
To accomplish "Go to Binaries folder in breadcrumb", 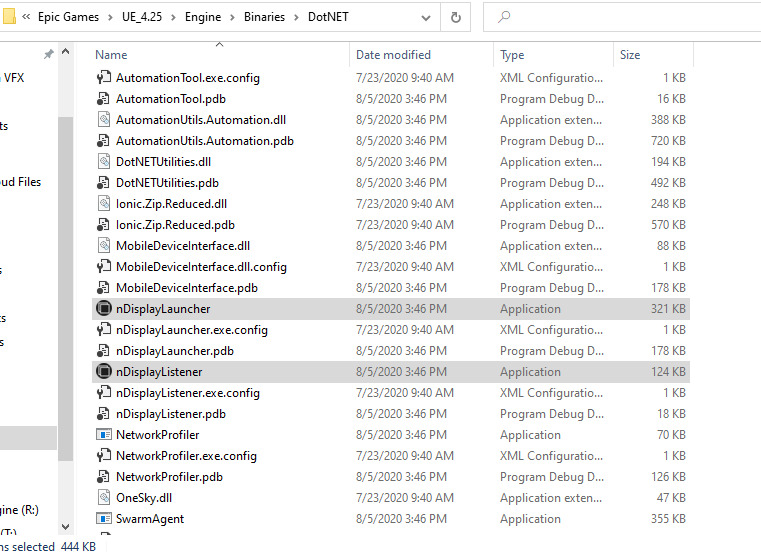I will pyautogui.click(x=265, y=17).
